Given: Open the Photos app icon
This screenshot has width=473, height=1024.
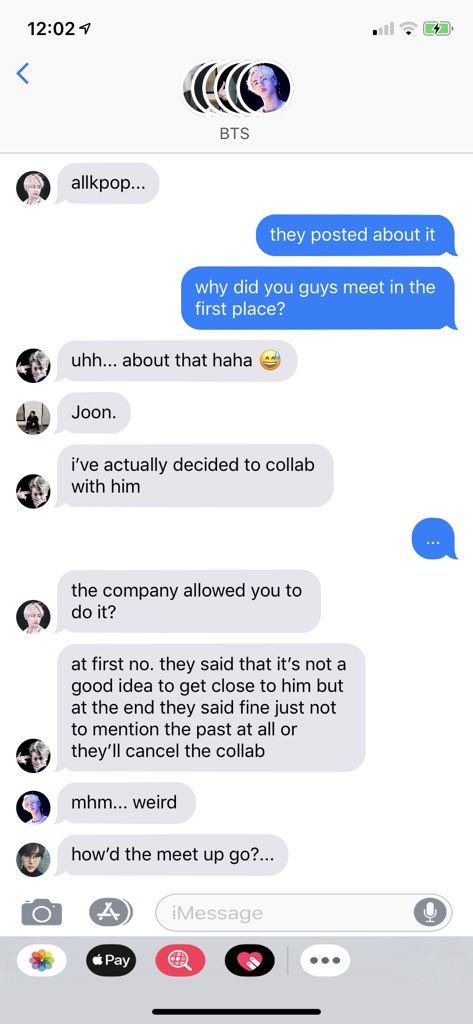Looking at the screenshot, I should point(42,960).
